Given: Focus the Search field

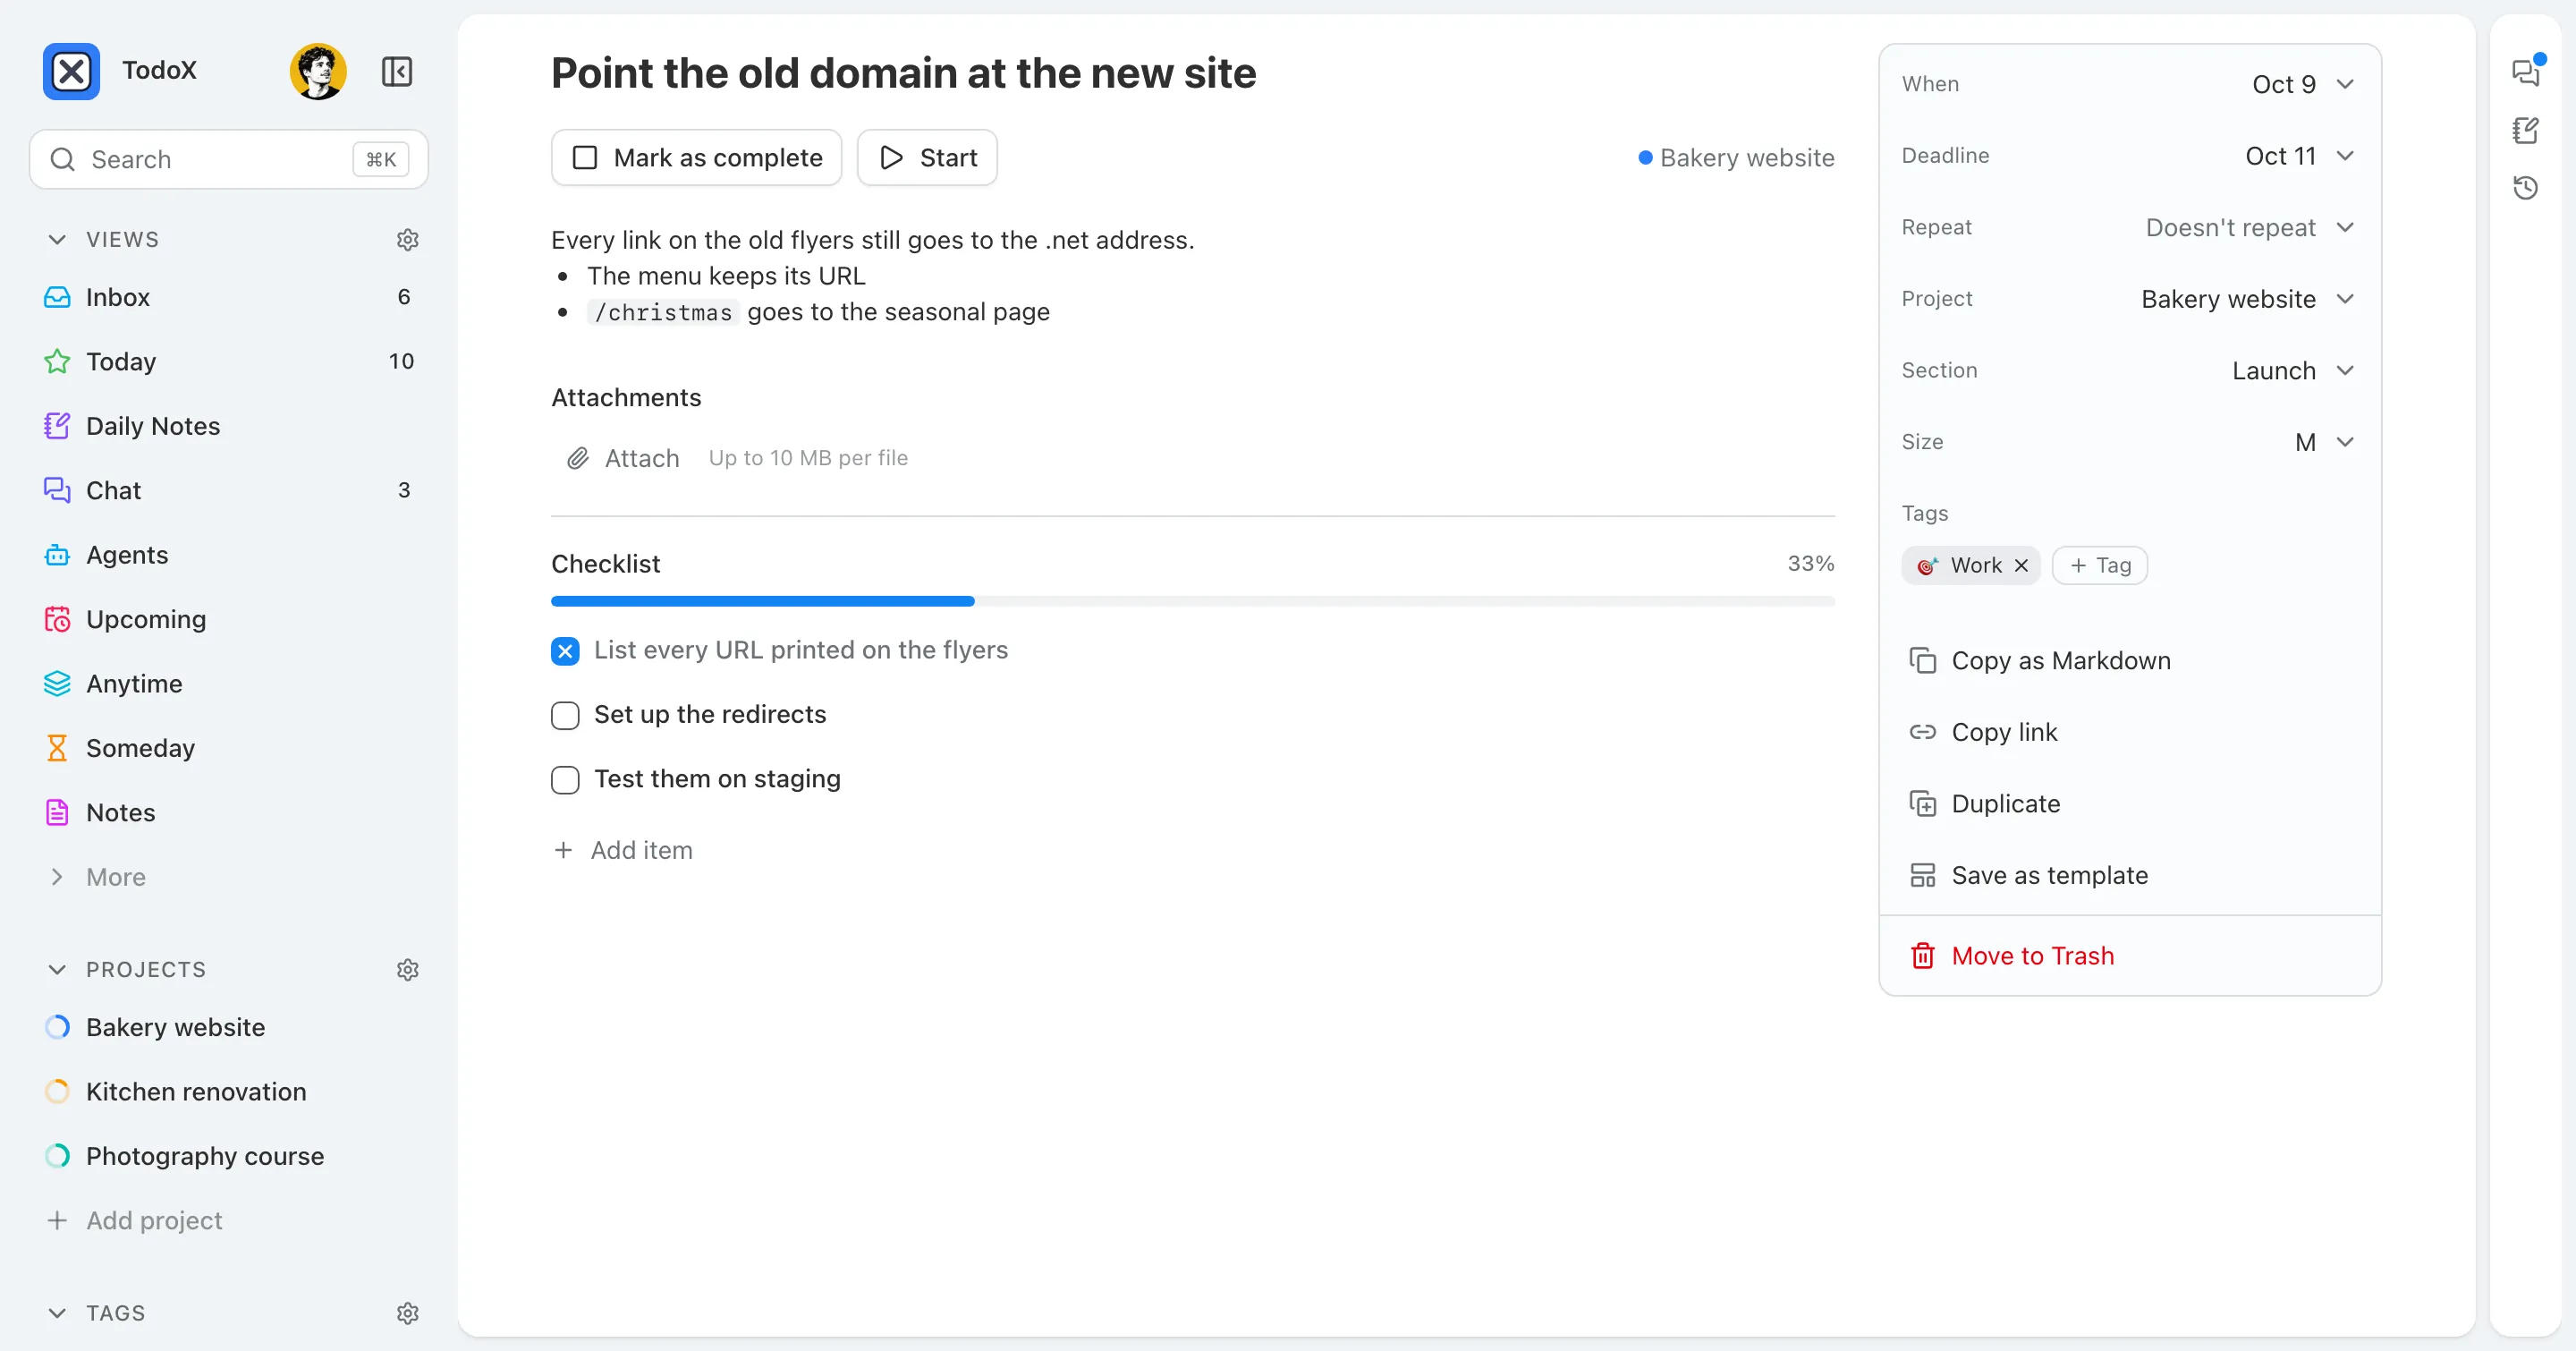Looking at the screenshot, I should click(228, 159).
